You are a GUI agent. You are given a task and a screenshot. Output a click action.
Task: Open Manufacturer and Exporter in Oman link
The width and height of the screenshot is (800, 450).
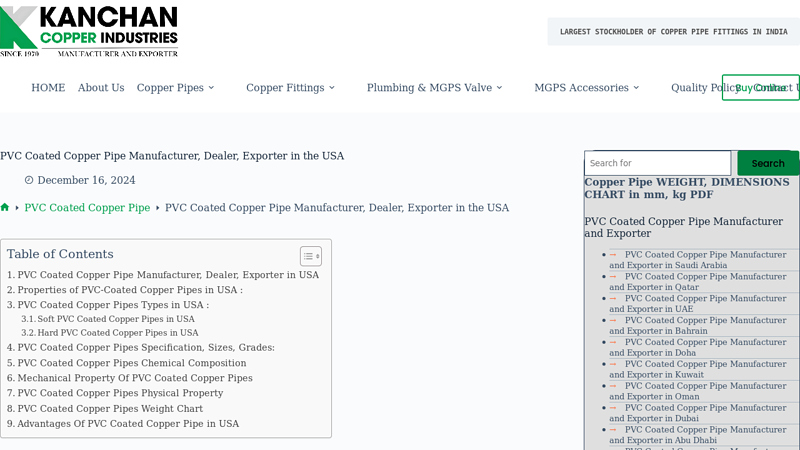point(697,391)
